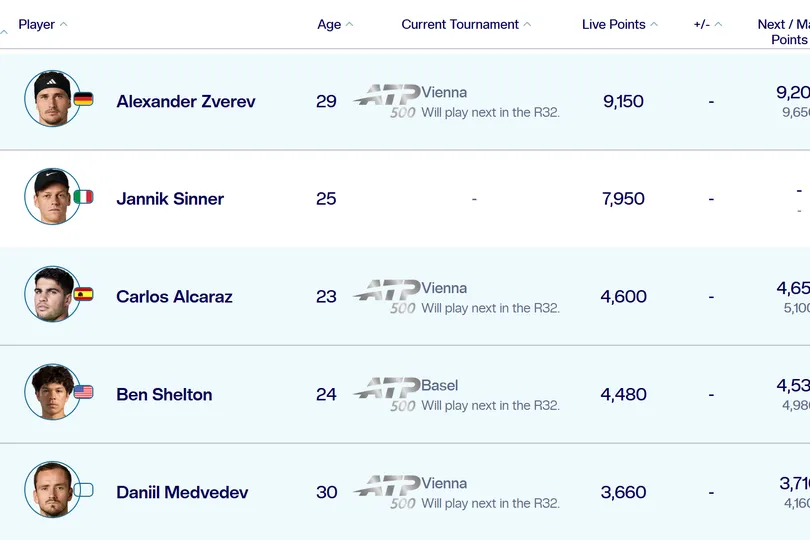
Task: Click the Italian flag icon beside Sinner
Action: (x=83, y=197)
